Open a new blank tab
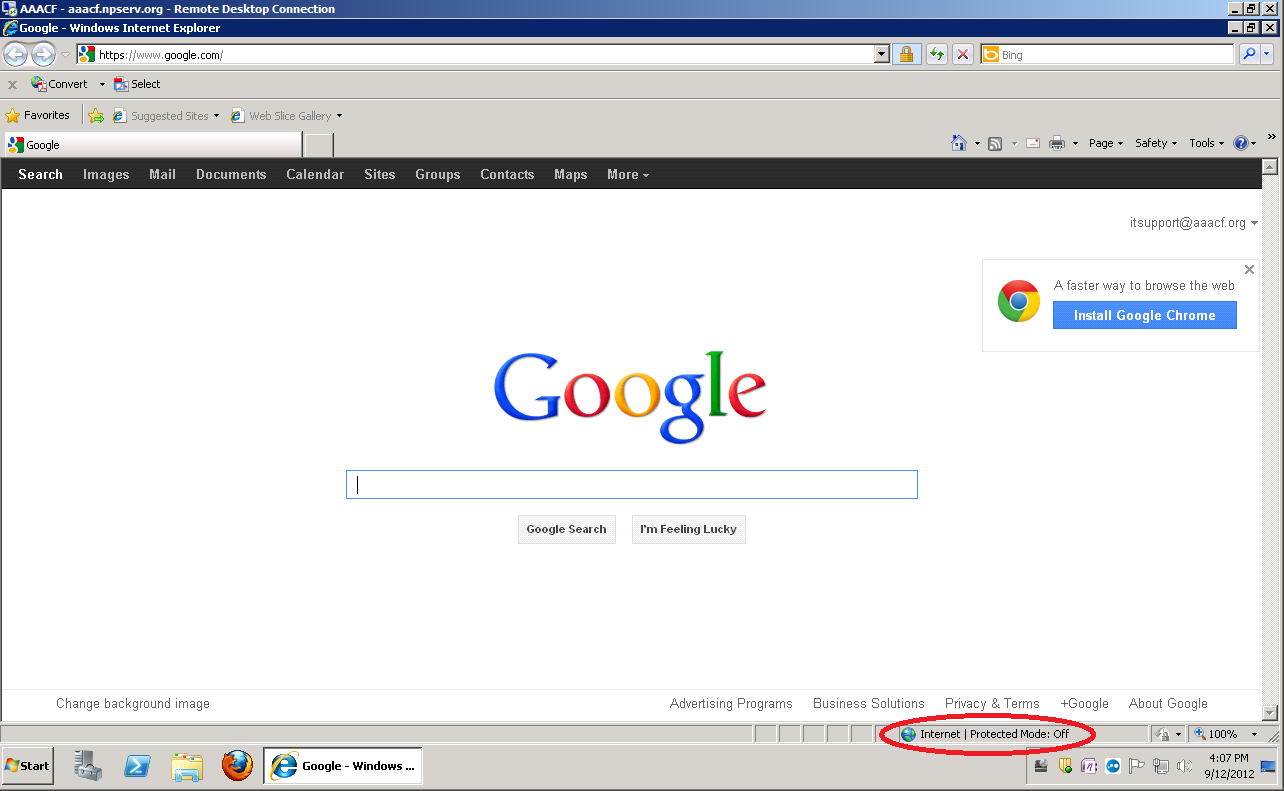The width and height of the screenshot is (1284, 791). 318,145
